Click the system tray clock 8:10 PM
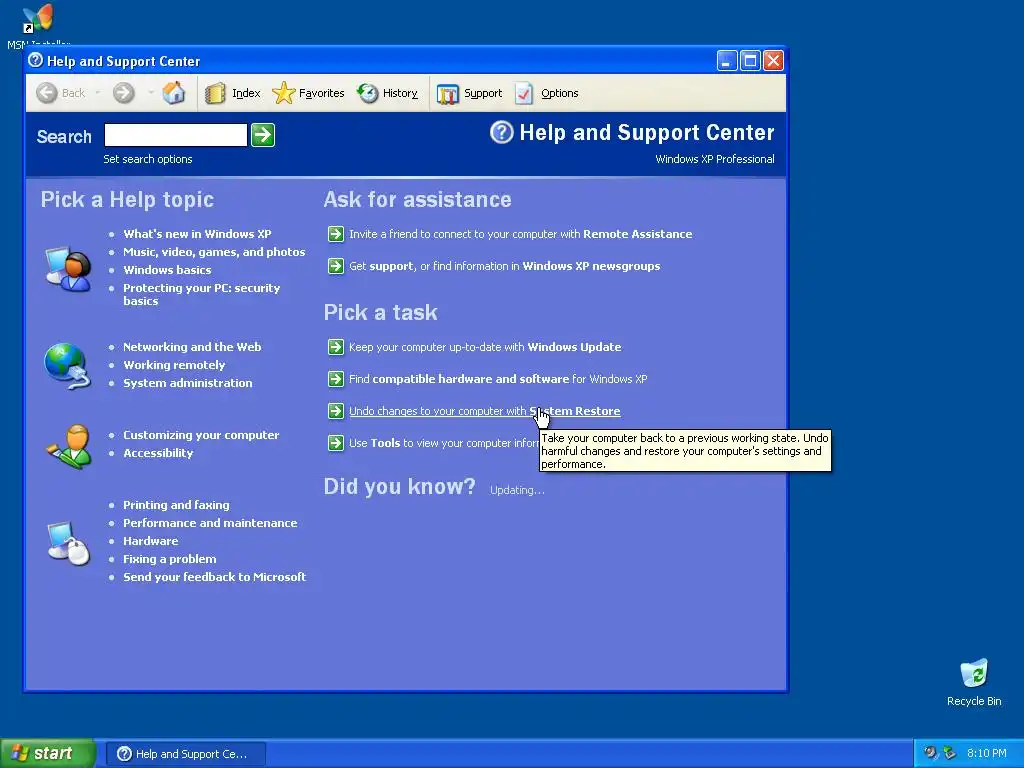Image resolution: width=1024 pixels, height=768 pixels. 987,753
